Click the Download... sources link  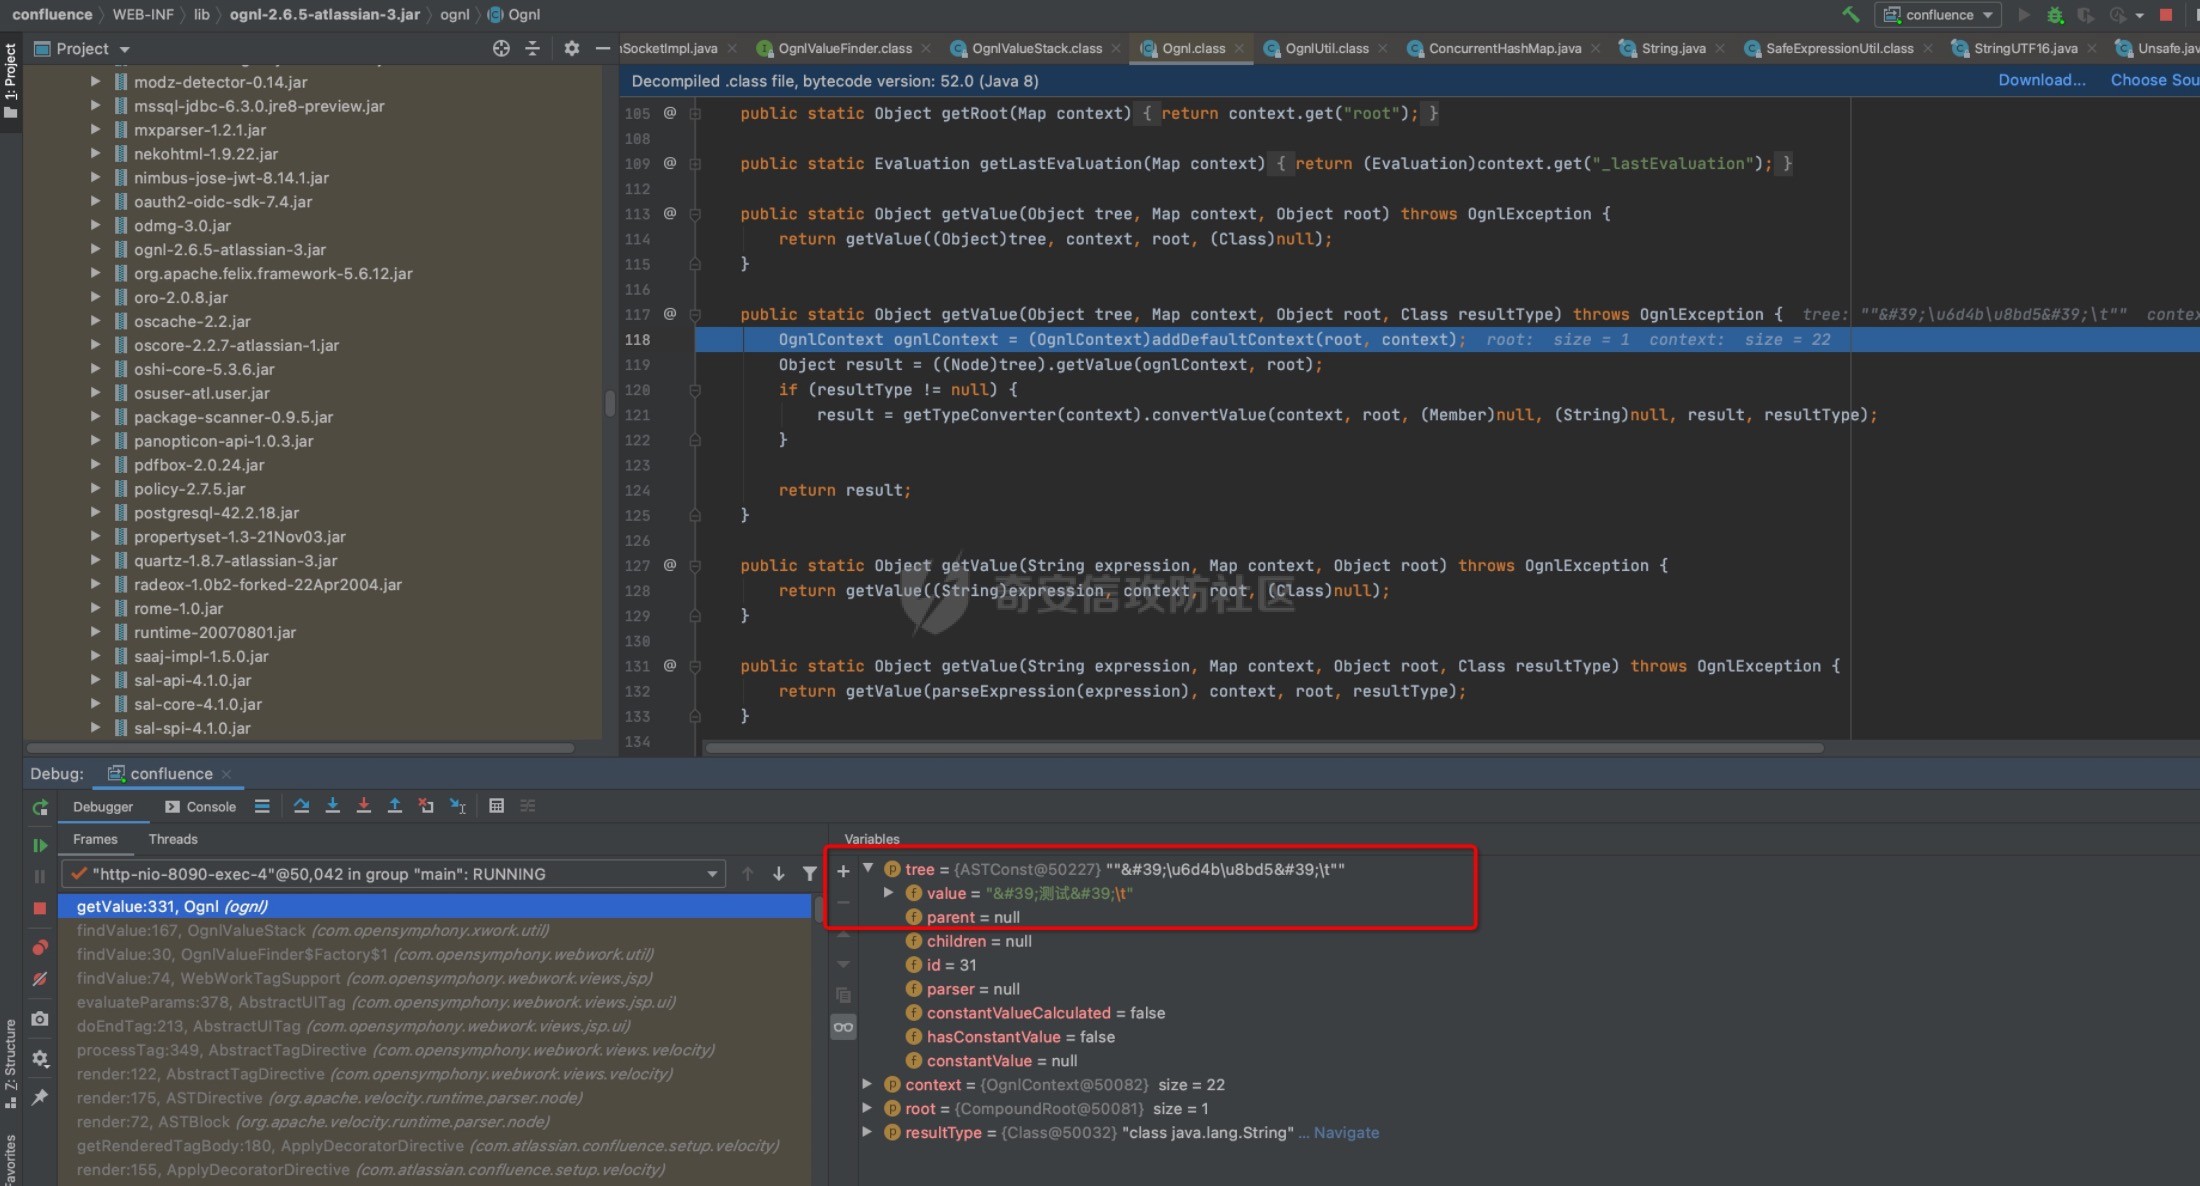[2041, 80]
